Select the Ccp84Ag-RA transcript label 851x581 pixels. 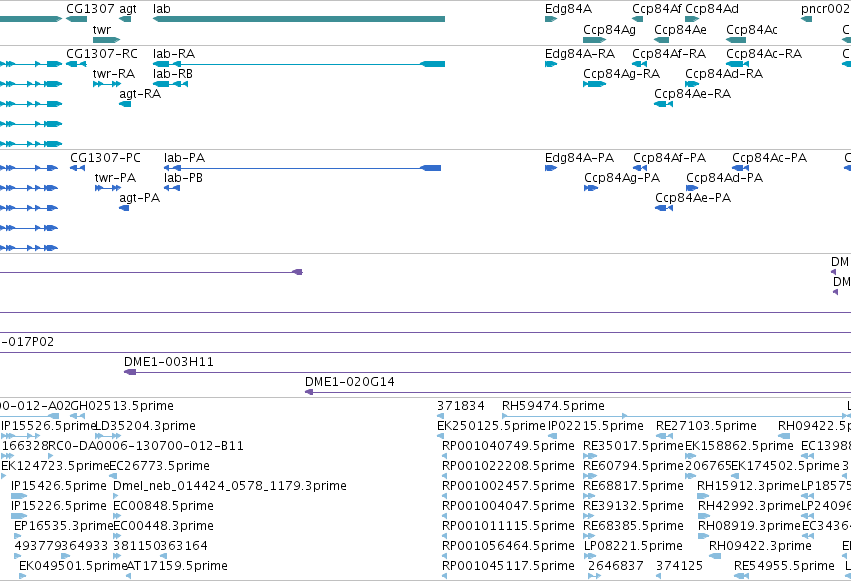pyautogui.click(x=621, y=74)
